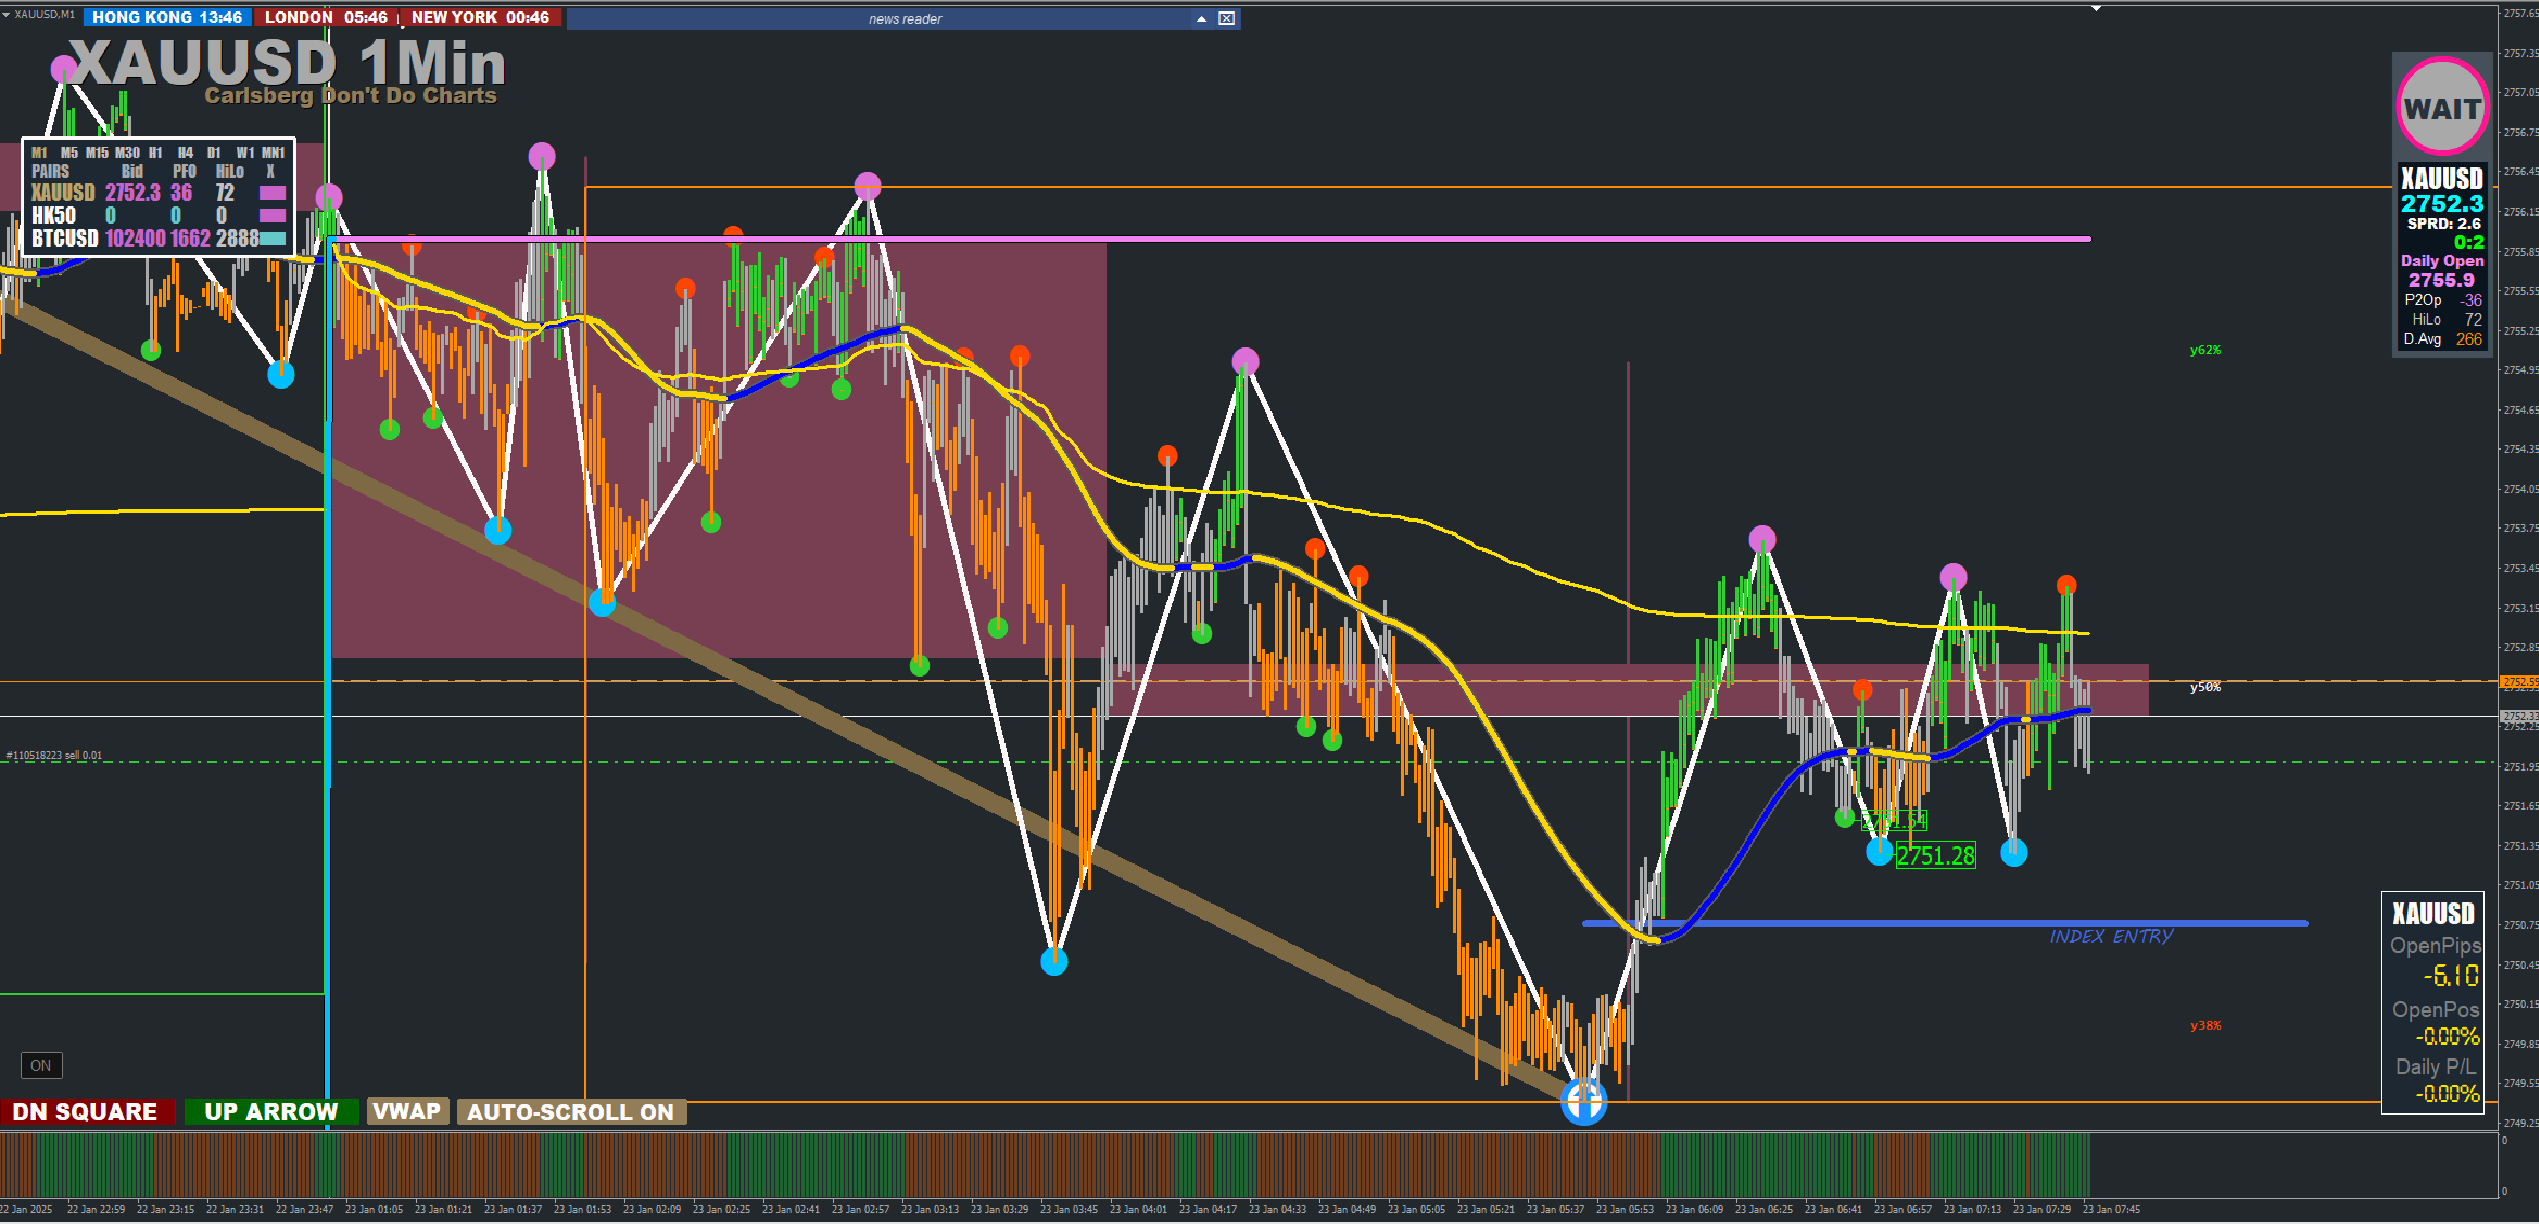Select the D1 timeframe in pairs panel
2539x1224 pixels.
[213, 153]
